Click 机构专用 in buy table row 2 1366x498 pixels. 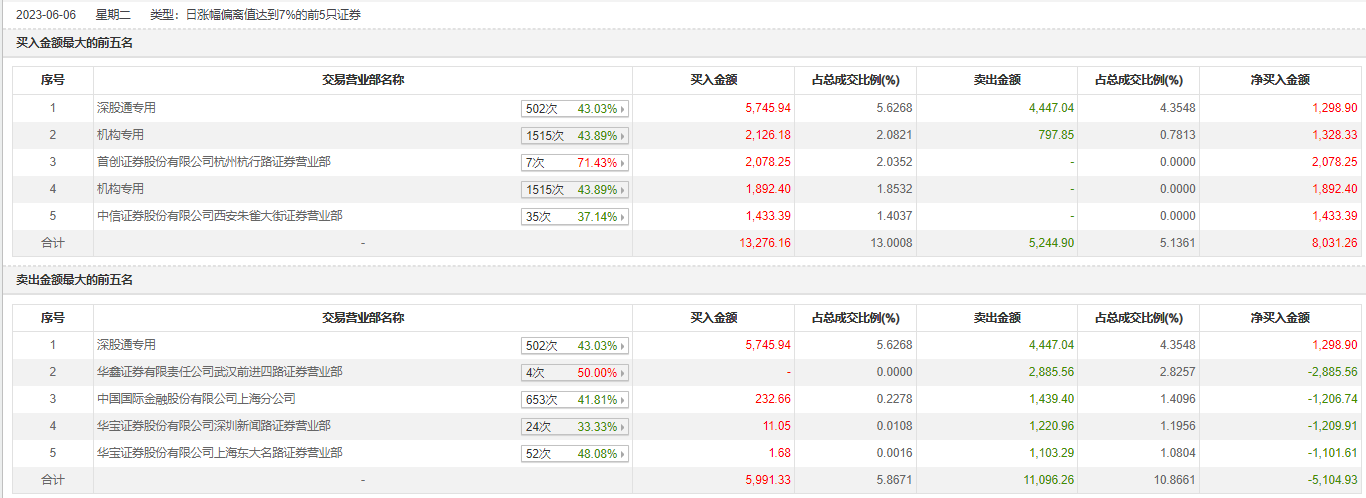[120, 134]
